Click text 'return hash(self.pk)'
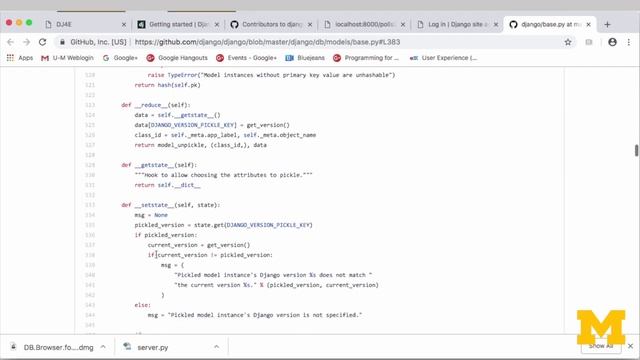 (167, 85)
